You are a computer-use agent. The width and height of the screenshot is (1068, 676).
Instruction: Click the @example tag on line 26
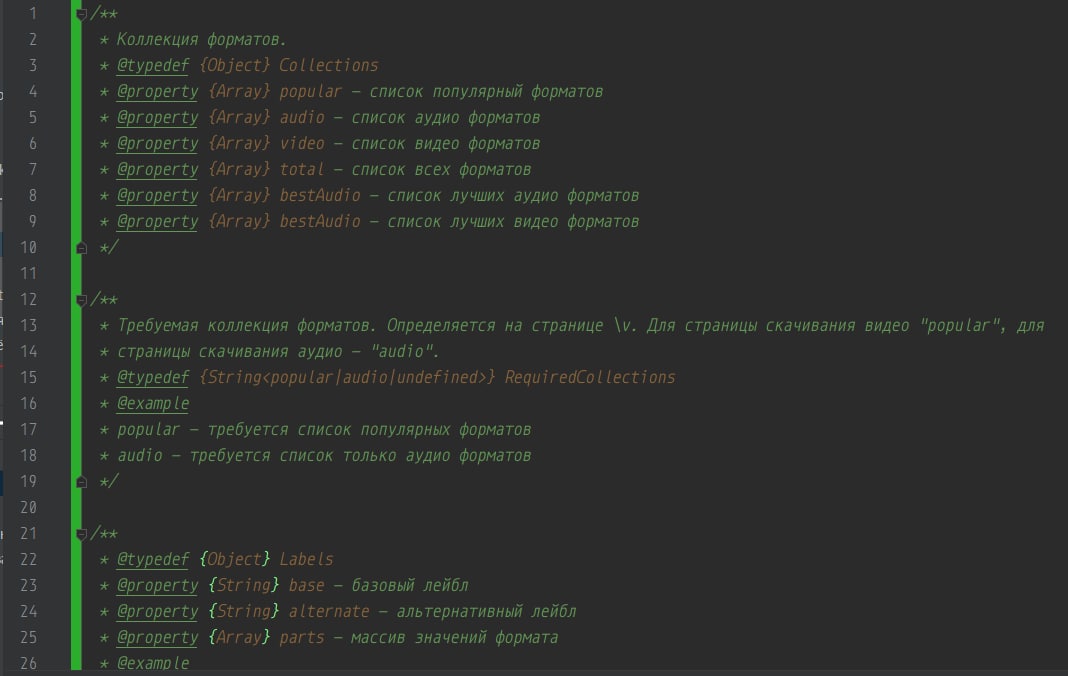click(152, 663)
